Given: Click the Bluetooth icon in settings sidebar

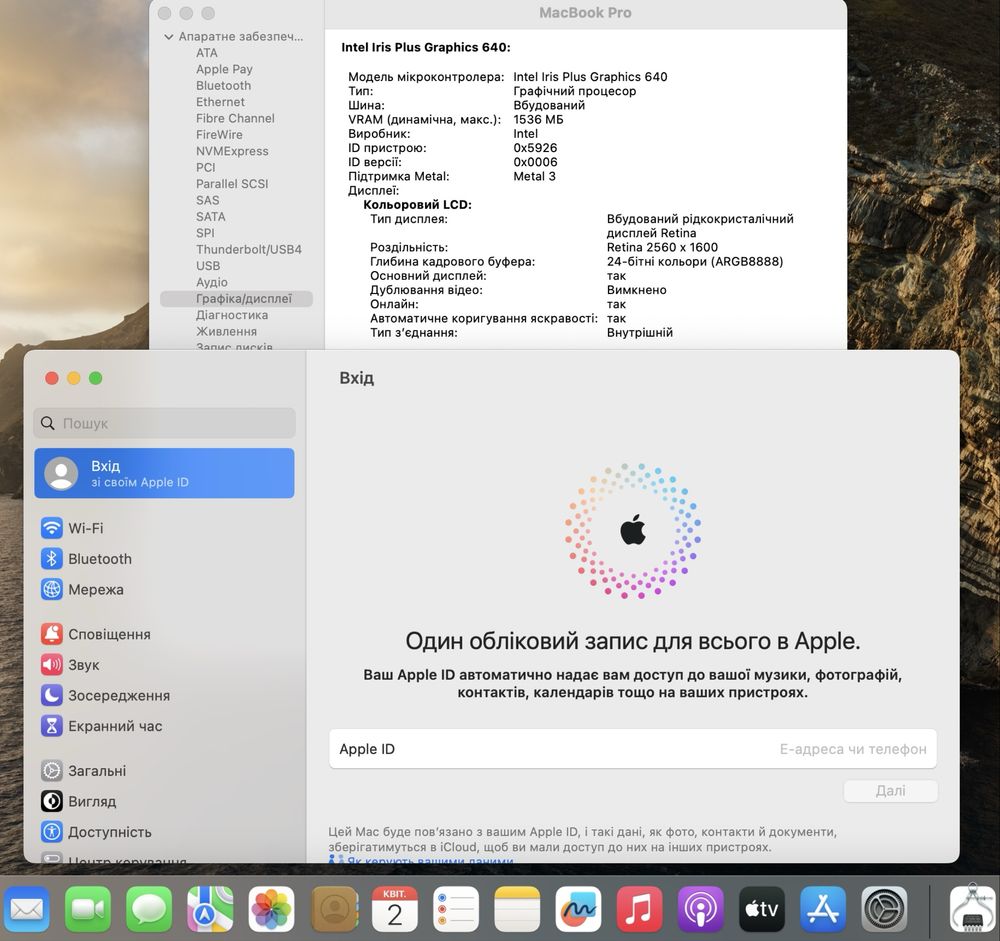Looking at the screenshot, I should click(x=52, y=558).
